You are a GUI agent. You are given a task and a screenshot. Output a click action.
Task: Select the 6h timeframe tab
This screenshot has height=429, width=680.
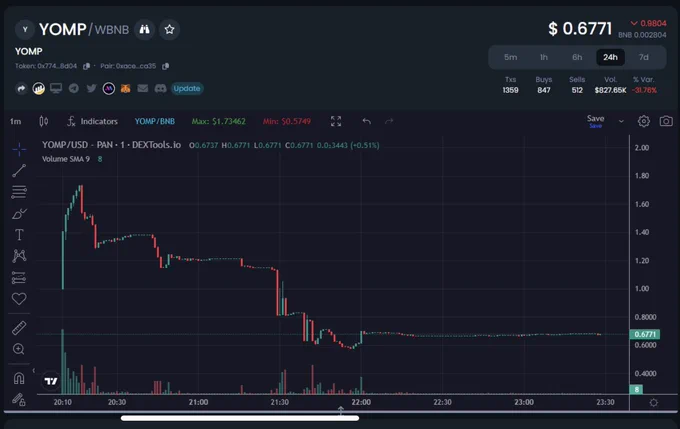point(577,57)
